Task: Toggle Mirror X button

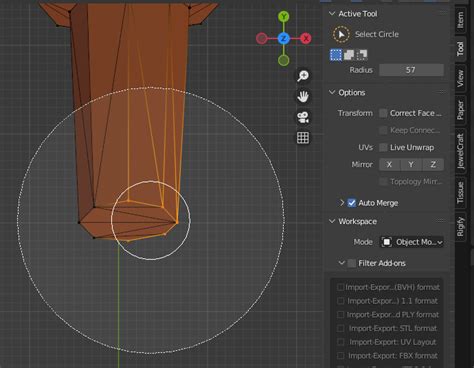Action: (389, 165)
